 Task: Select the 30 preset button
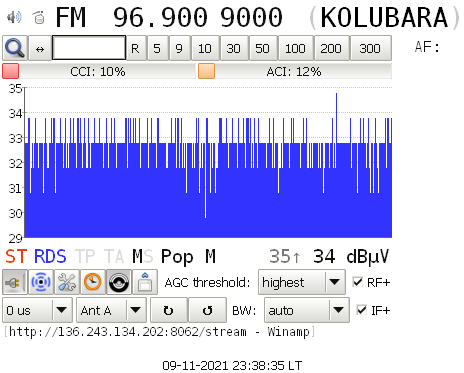coord(233,49)
